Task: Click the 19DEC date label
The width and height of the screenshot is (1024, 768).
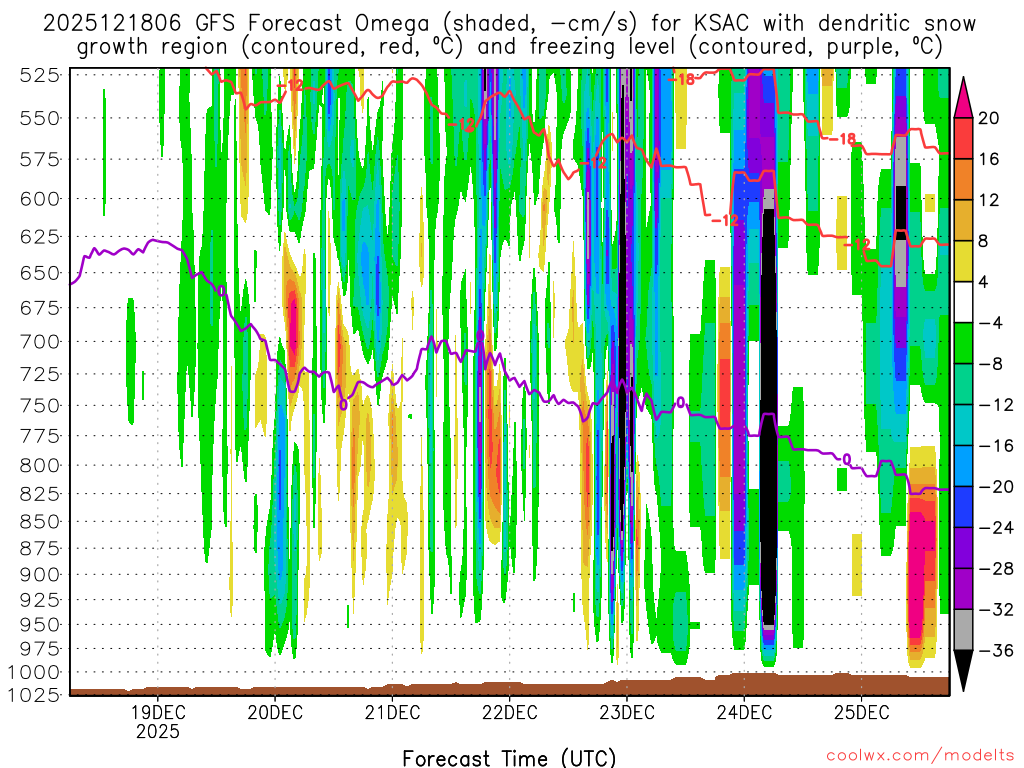Action: [157, 712]
